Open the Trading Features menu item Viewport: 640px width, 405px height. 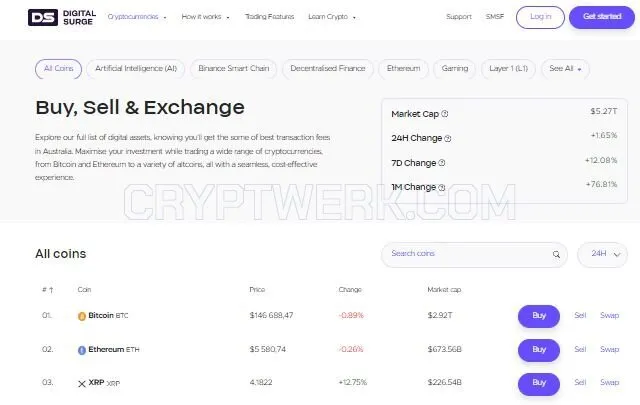[269, 17]
